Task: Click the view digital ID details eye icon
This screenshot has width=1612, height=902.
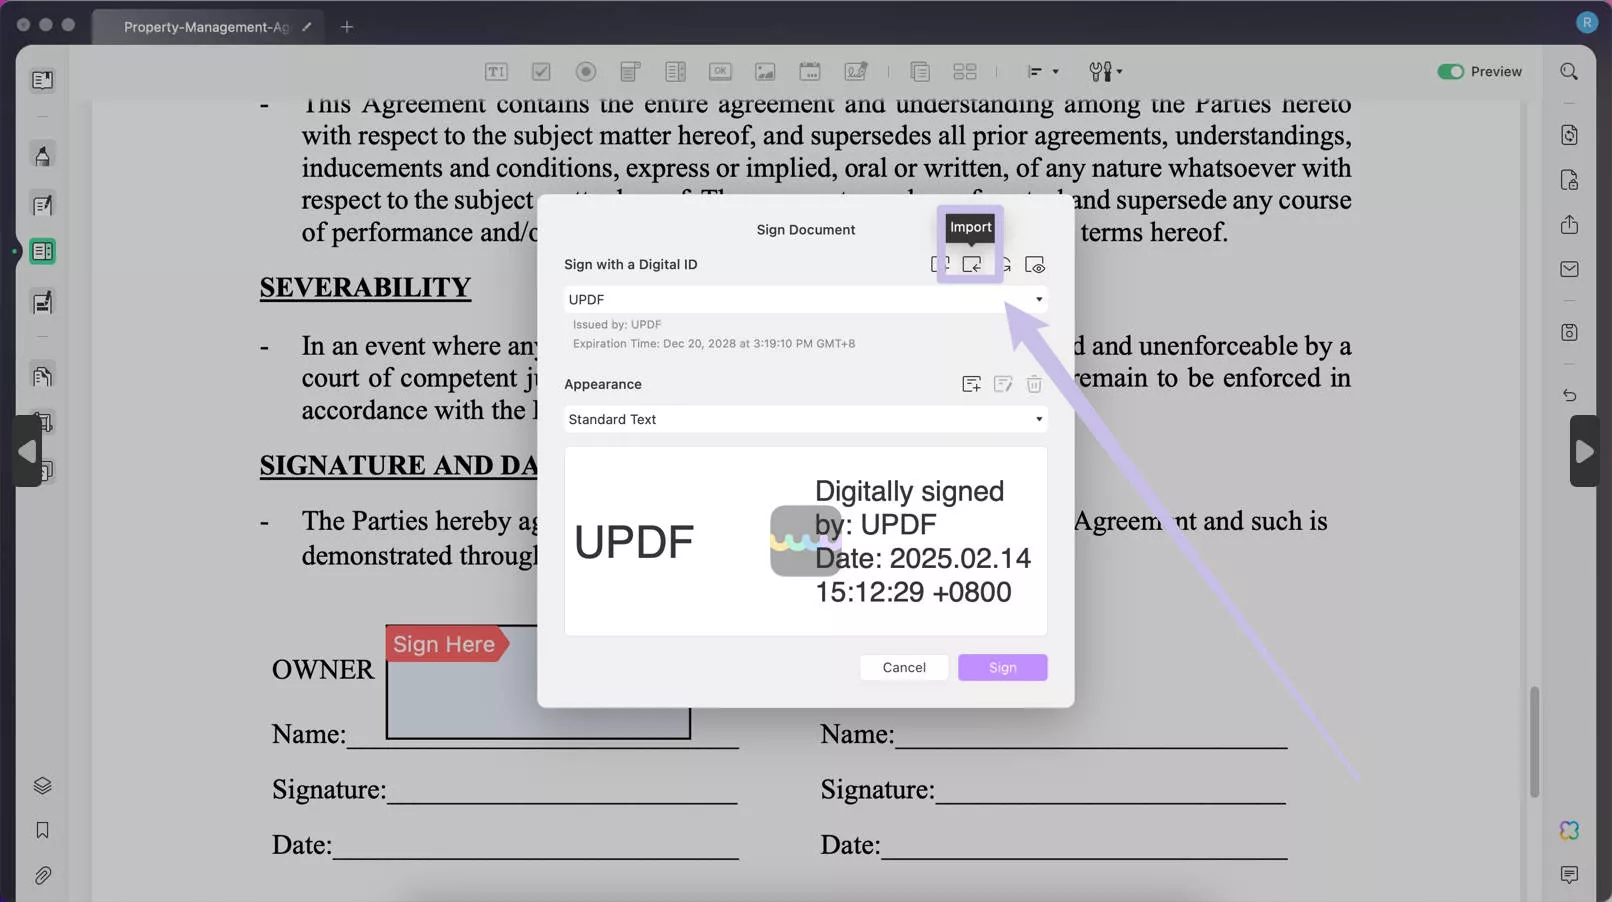Action: coord(1035,265)
